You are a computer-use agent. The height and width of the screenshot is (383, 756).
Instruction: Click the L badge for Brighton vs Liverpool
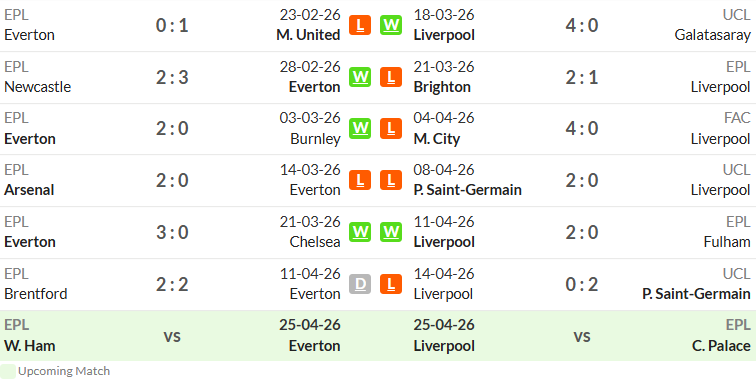[391, 77]
